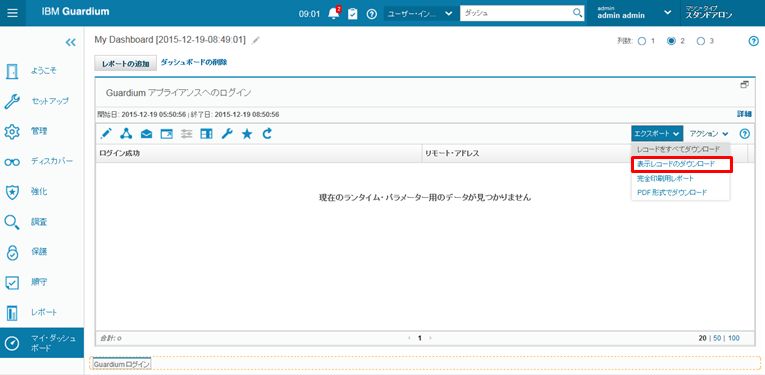
Task: Click the wrench customize toolbar icon
Action: click(227, 134)
